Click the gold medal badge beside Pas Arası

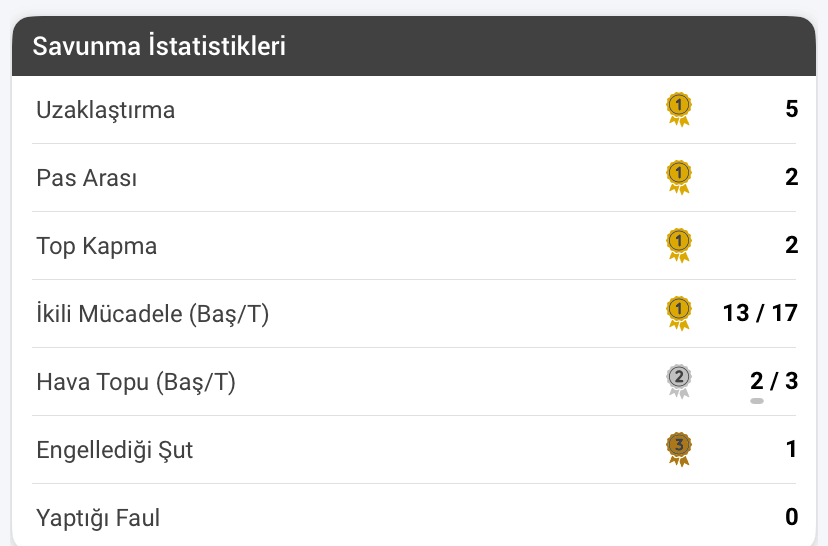[x=679, y=177]
